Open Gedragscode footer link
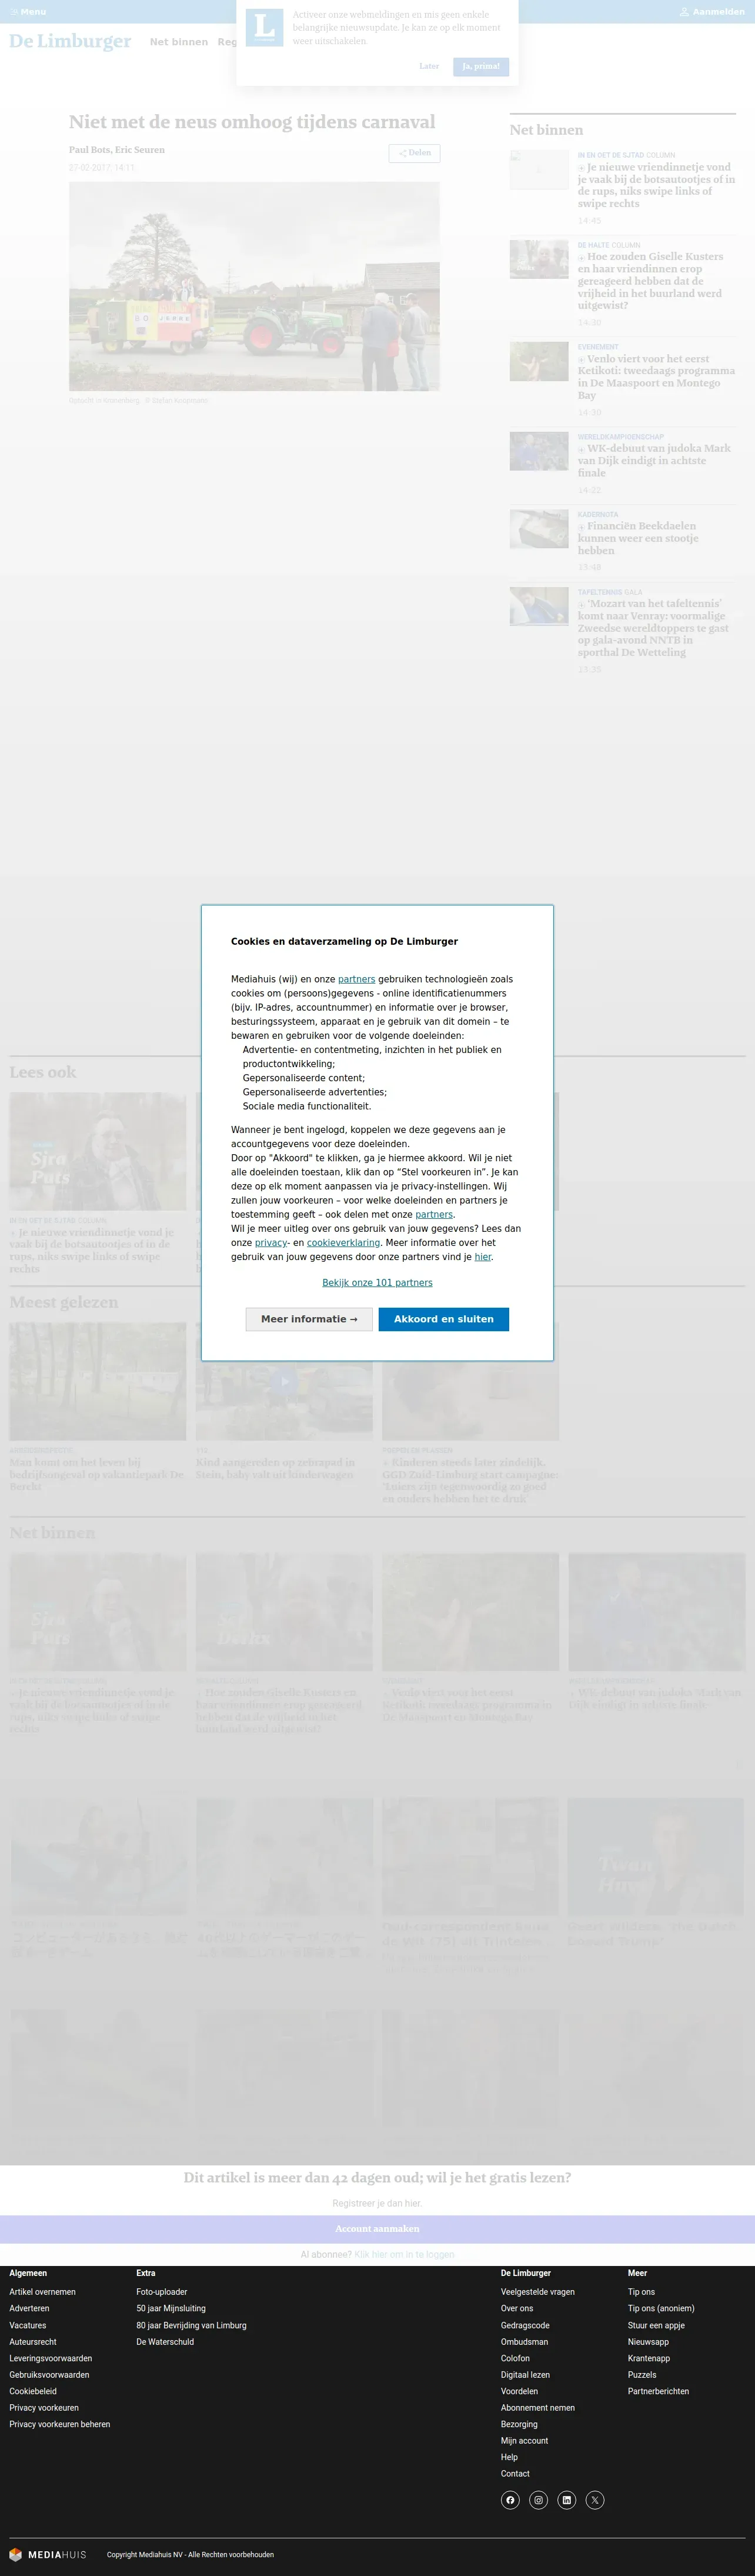This screenshot has height=2576, width=755. 525,2325
